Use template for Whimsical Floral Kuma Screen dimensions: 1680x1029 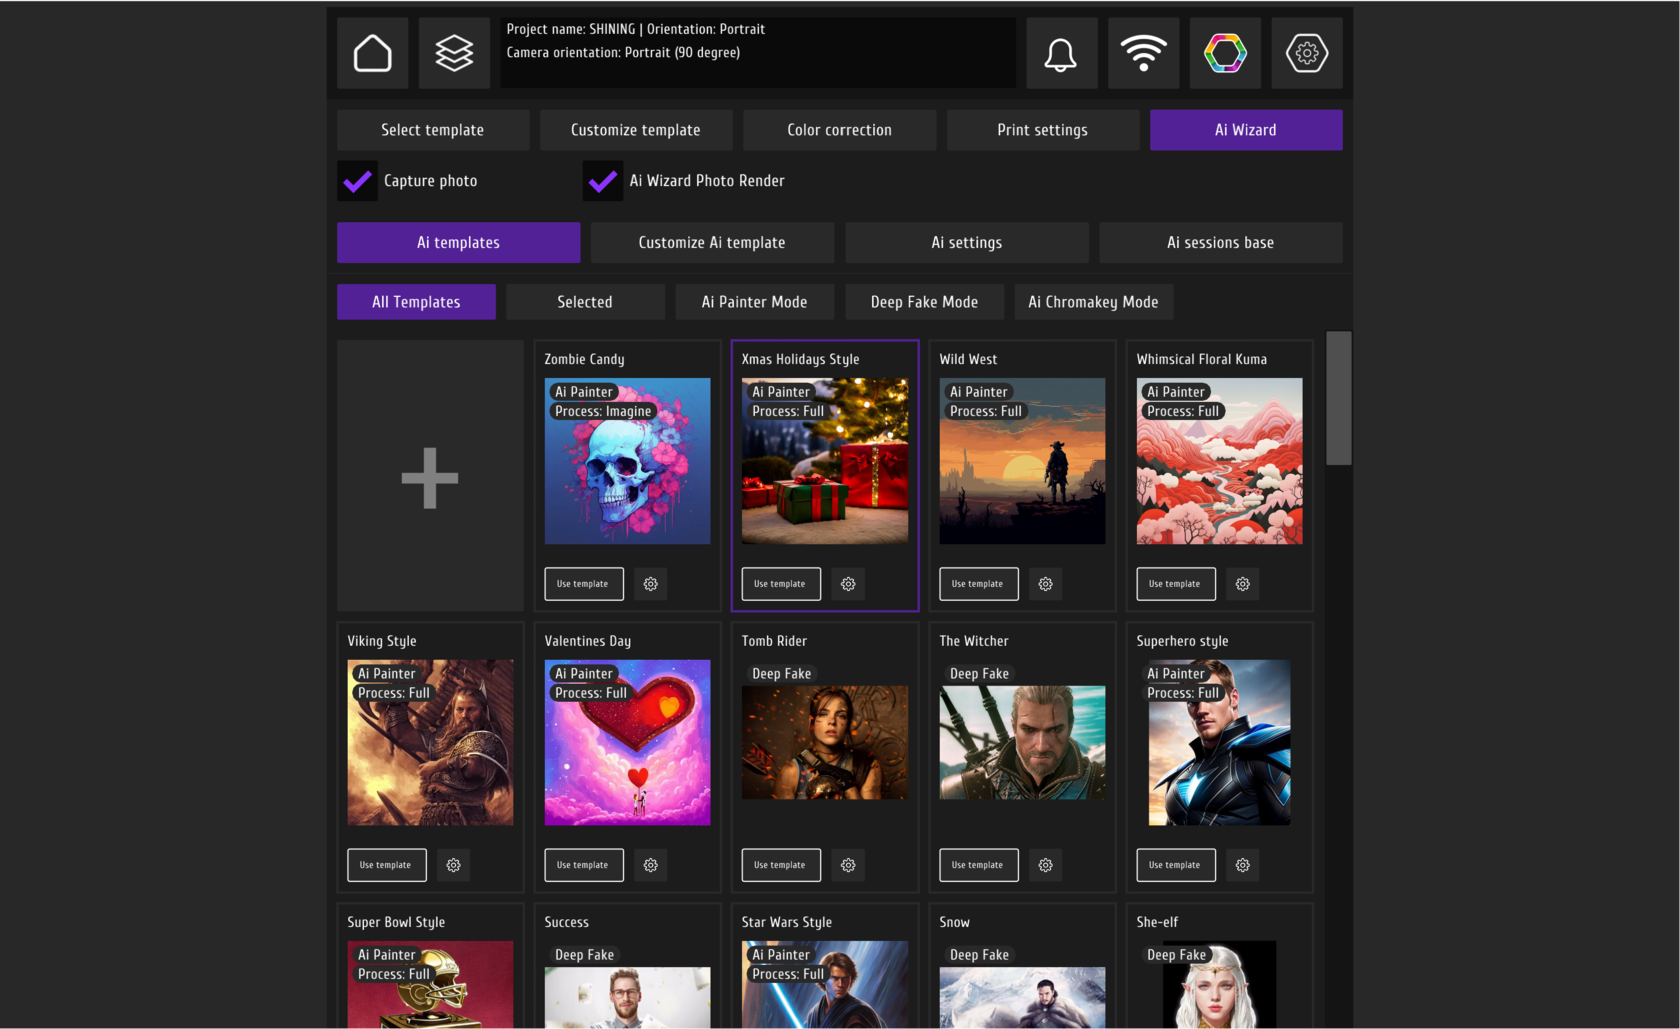pos(1176,584)
